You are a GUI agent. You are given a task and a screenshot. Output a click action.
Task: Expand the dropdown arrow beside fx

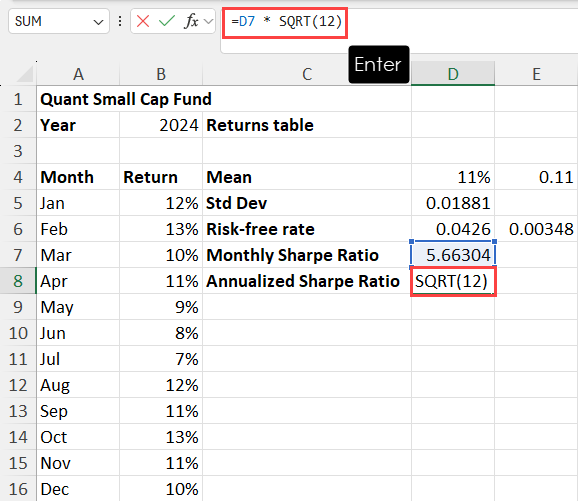pos(208,22)
